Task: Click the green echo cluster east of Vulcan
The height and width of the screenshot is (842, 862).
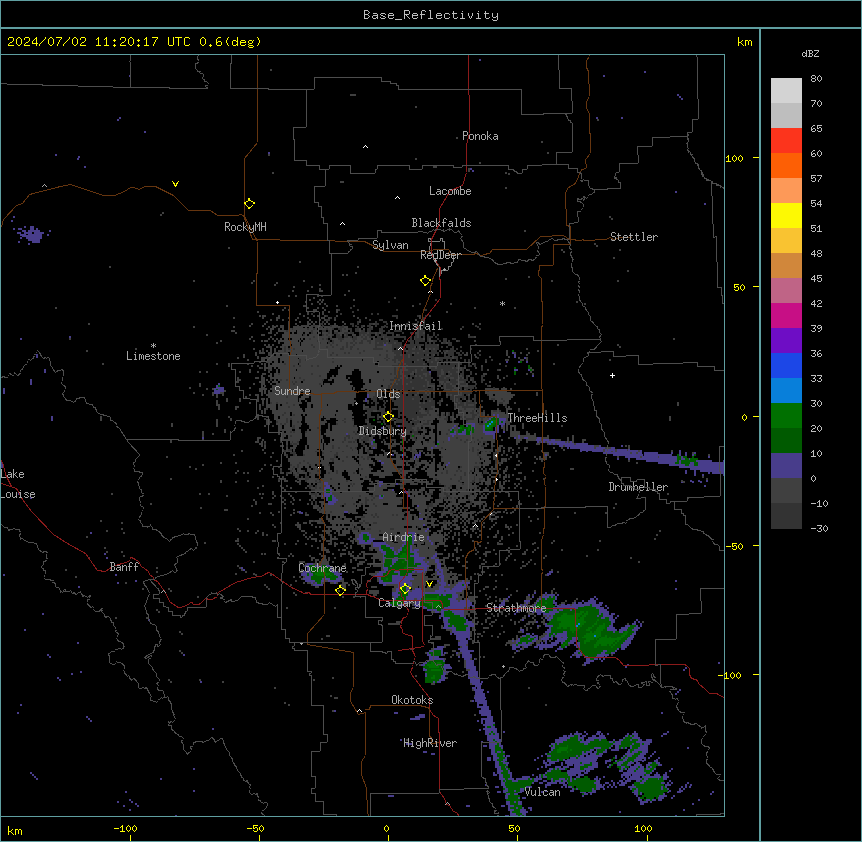Action: (x=610, y=767)
